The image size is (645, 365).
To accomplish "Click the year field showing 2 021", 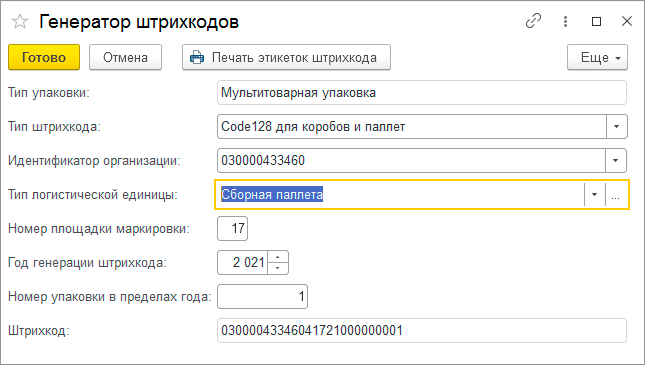I will coord(243,263).
